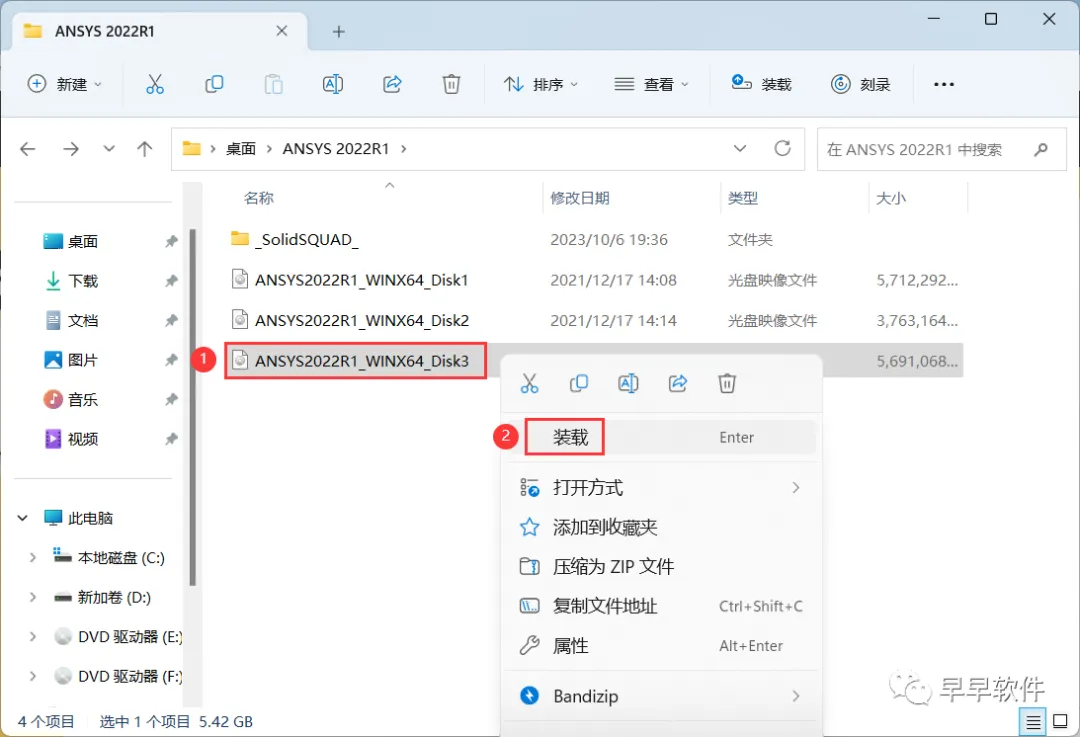This screenshot has width=1080, height=737.
Task: Add a new tab with plus button
Action: tap(338, 32)
